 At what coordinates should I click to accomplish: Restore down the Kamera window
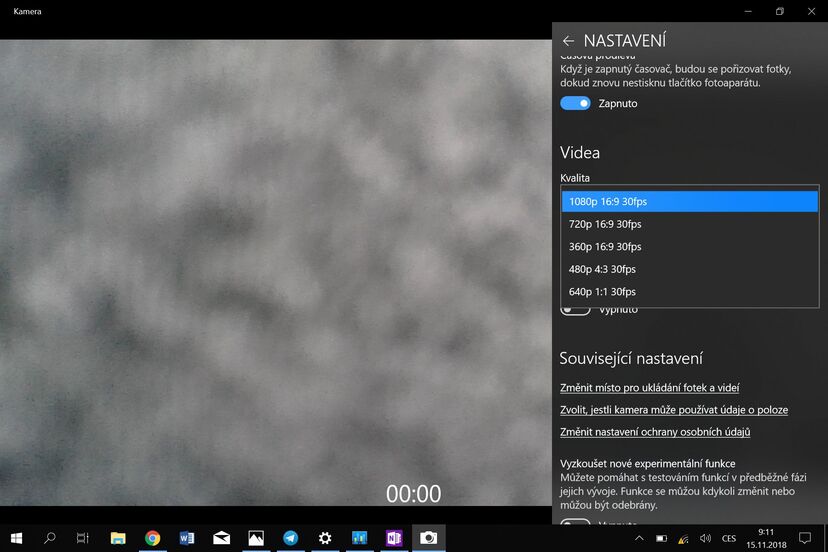click(x=780, y=11)
